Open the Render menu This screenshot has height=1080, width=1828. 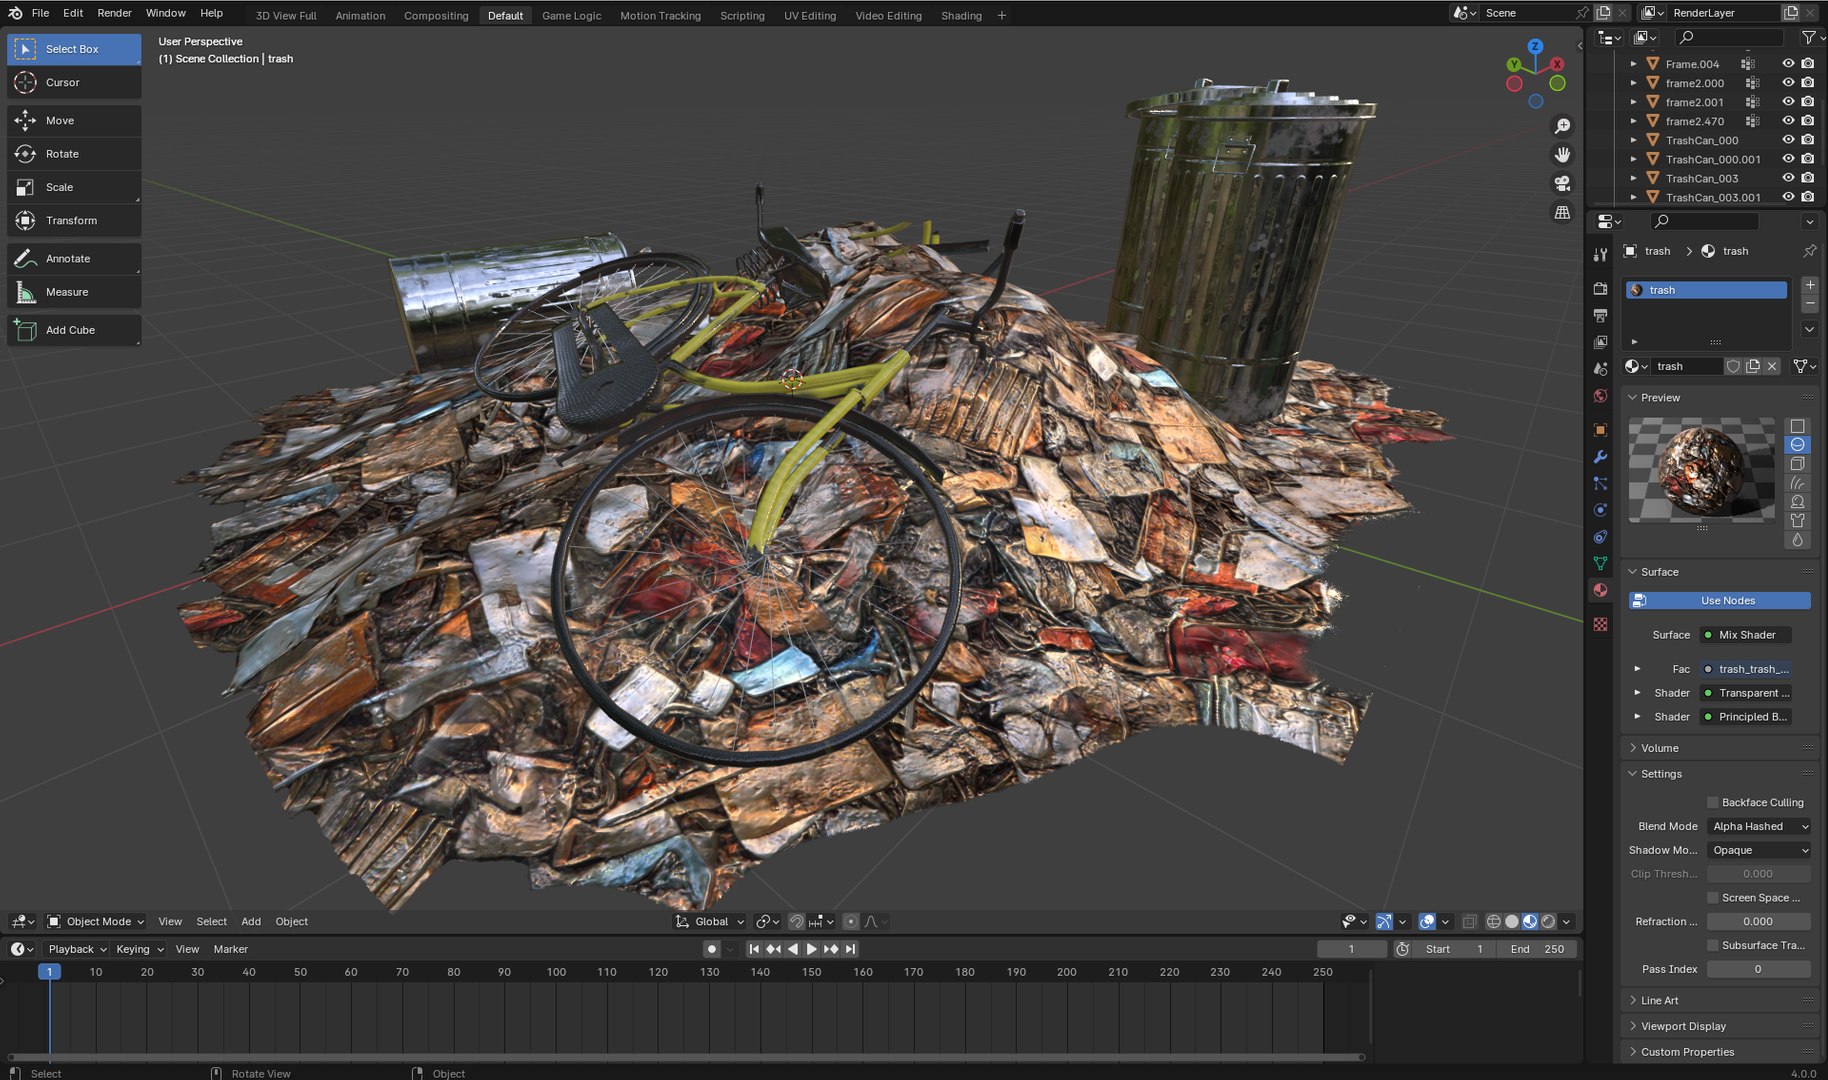coord(114,13)
